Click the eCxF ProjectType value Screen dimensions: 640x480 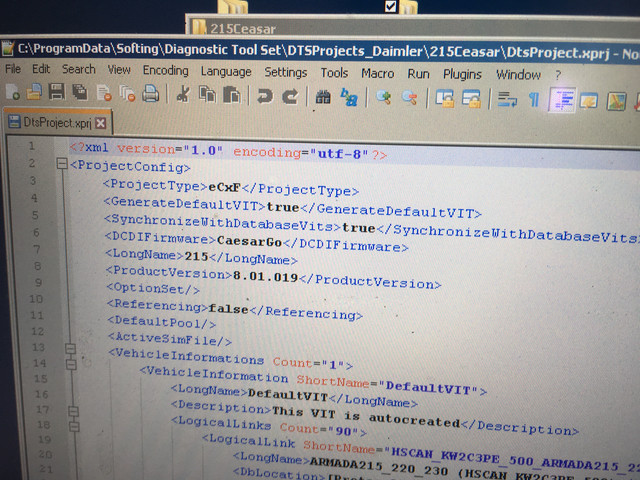tap(224, 187)
